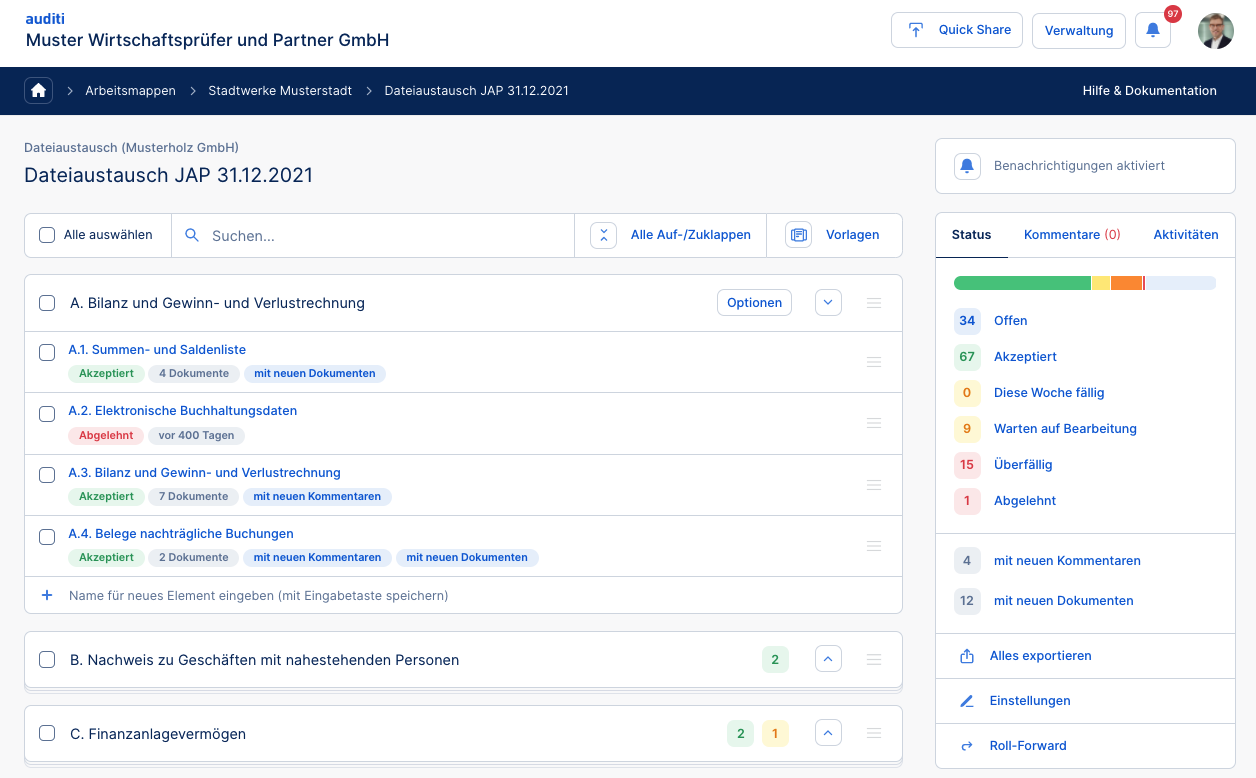This screenshot has width=1256, height=778.
Task: Switch to the Aktivitäten tab
Action: pos(1185,235)
